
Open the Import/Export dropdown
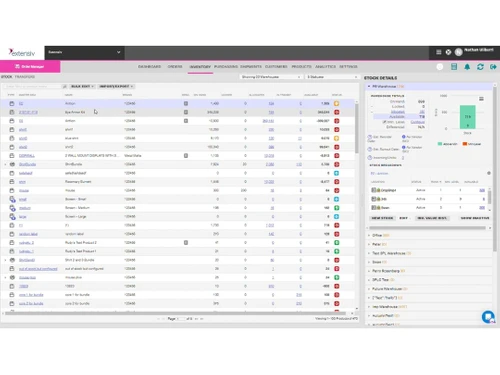[116, 86]
